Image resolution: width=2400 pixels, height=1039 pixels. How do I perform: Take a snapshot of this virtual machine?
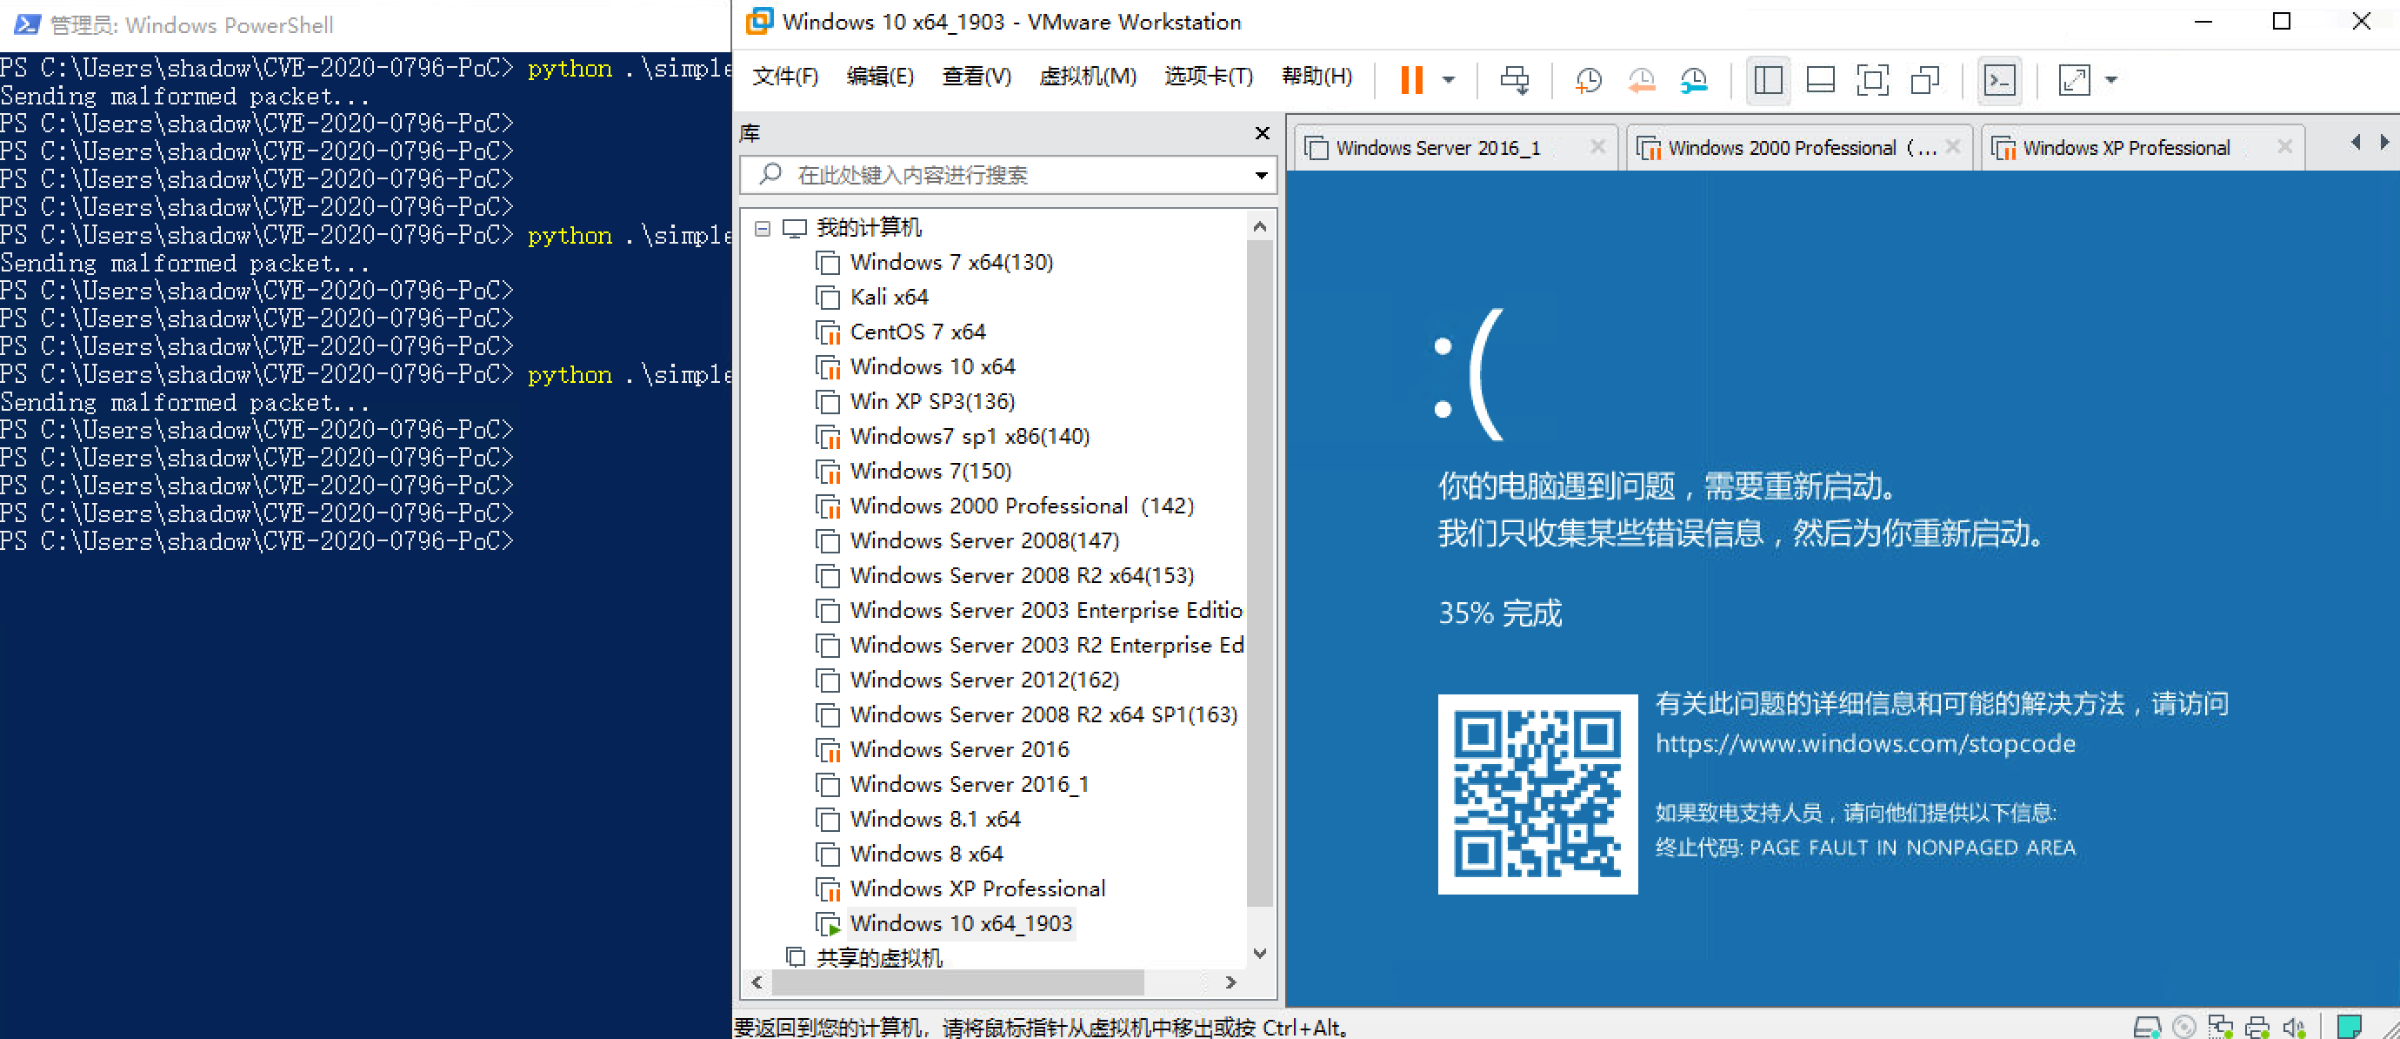[x=1588, y=80]
